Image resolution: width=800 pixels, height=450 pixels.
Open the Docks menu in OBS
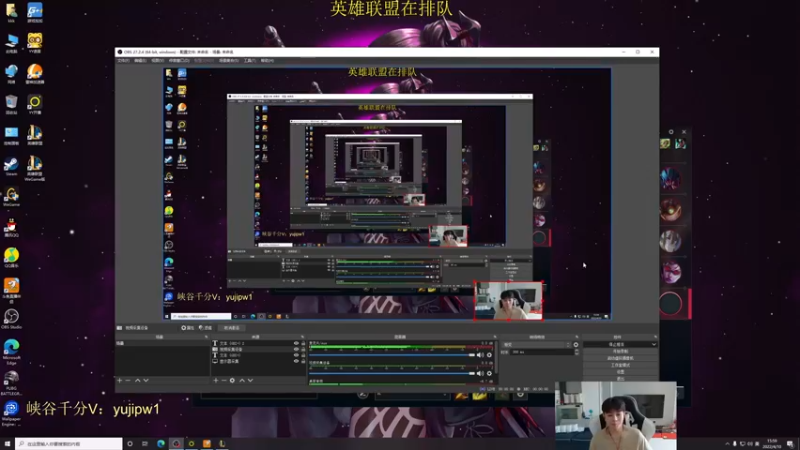coord(179,60)
